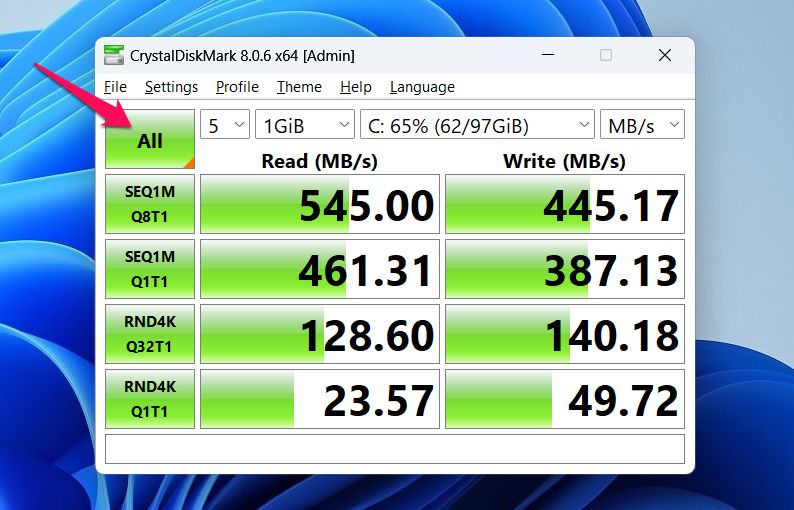Select the 23.57 read result cell
This screenshot has width=794, height=510.
320,399
